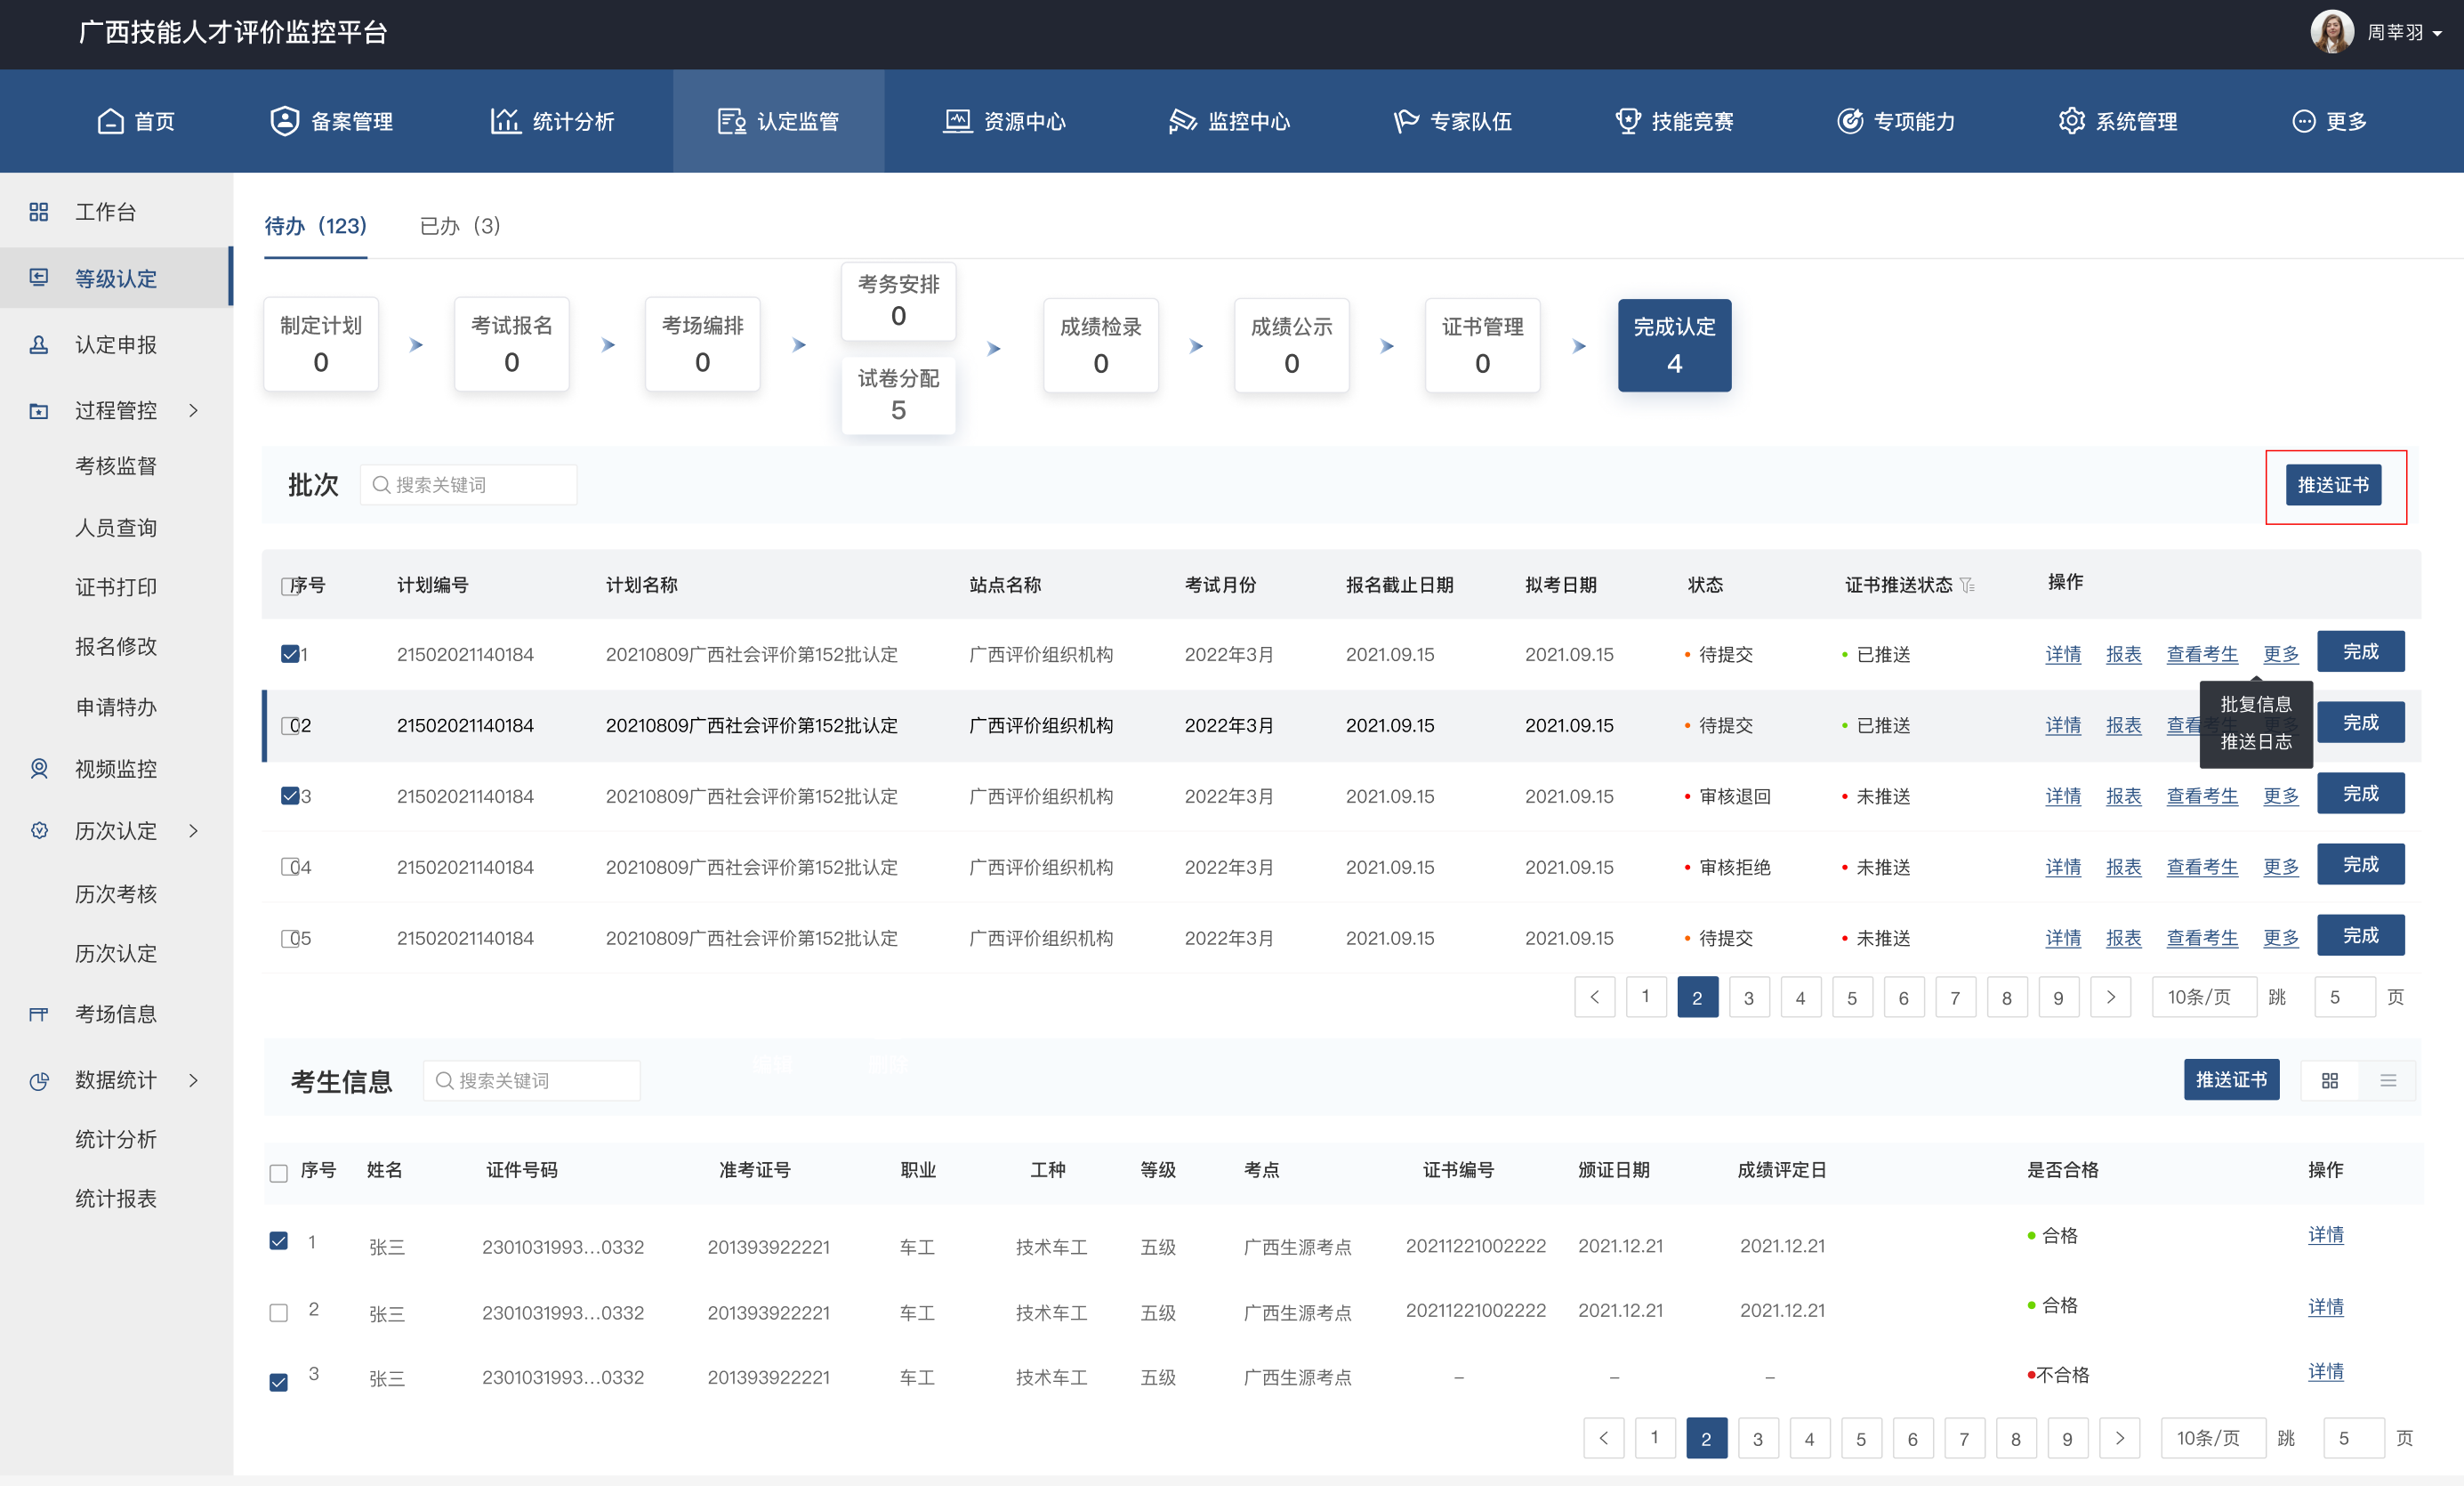Click the 工作台 grid icon in sidebar
Screen dimensions: 2464x1486
point(39,212)
